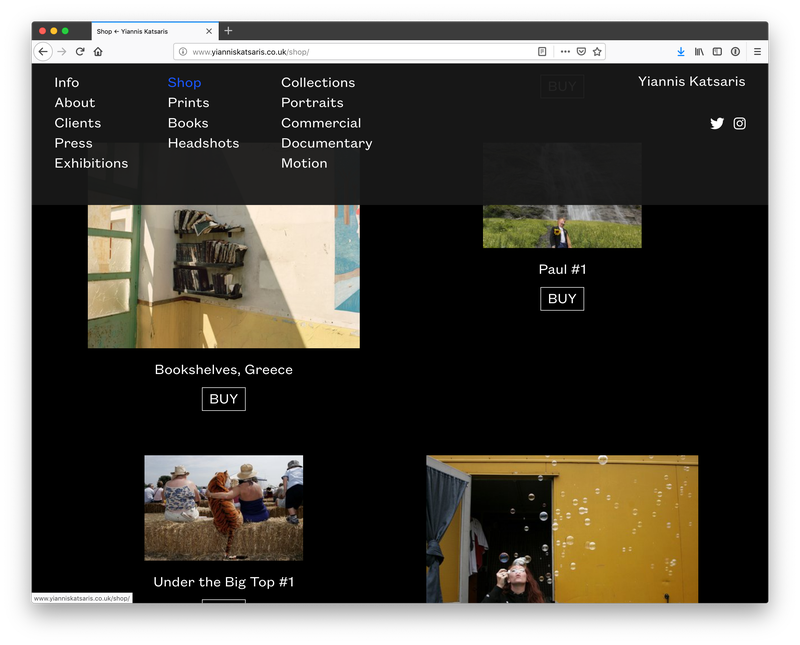Buy the Bookshelves, Greece print
Image resolution: width=800 pixels, height=645 pixels.
coord(223,399)
